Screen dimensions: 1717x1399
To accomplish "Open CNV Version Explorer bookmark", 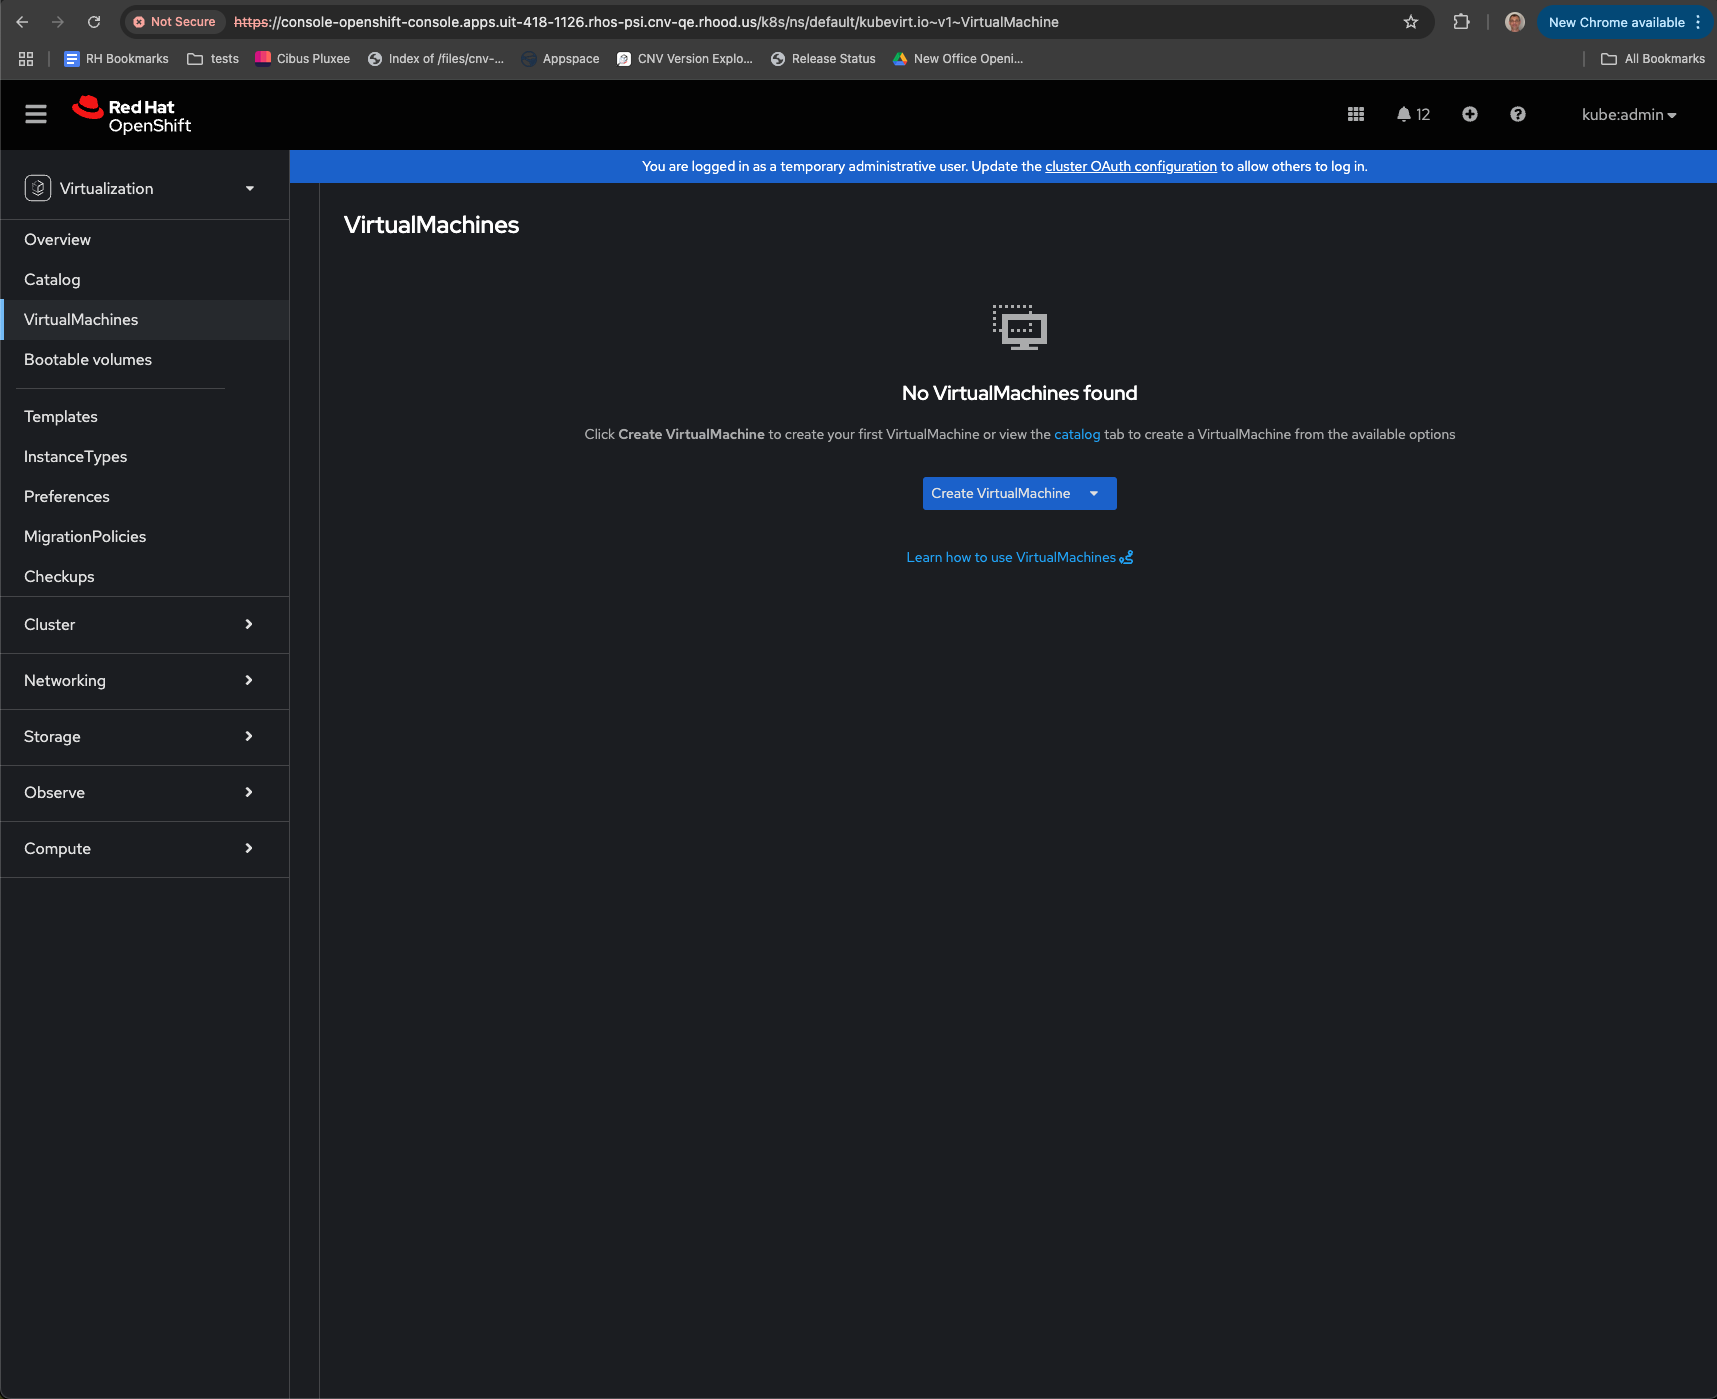I will [685, 59].
